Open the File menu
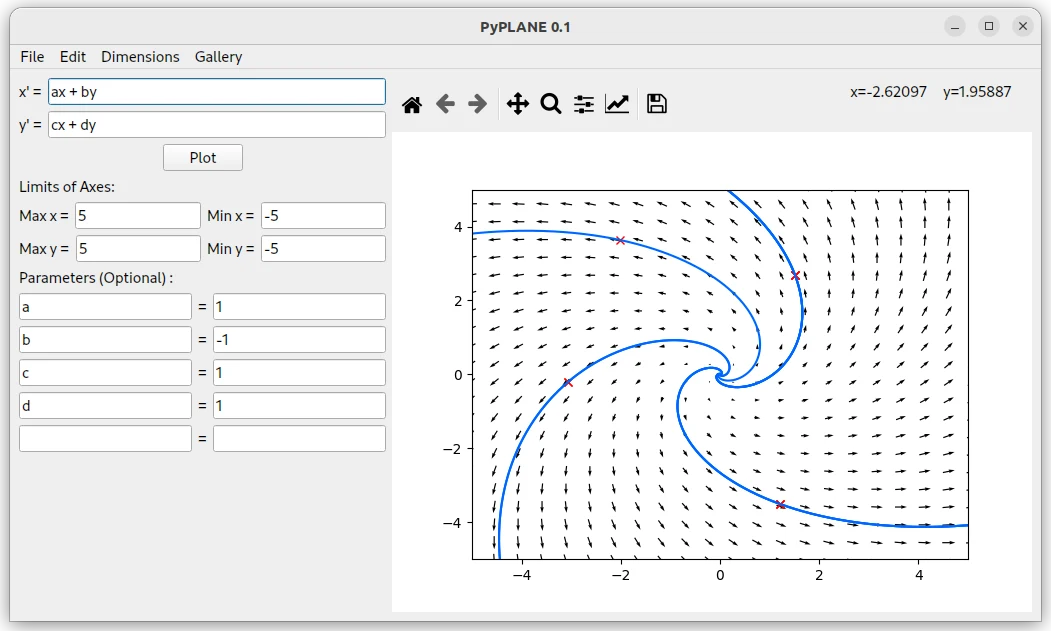The image size is (1051, 631). click(32, 57)
